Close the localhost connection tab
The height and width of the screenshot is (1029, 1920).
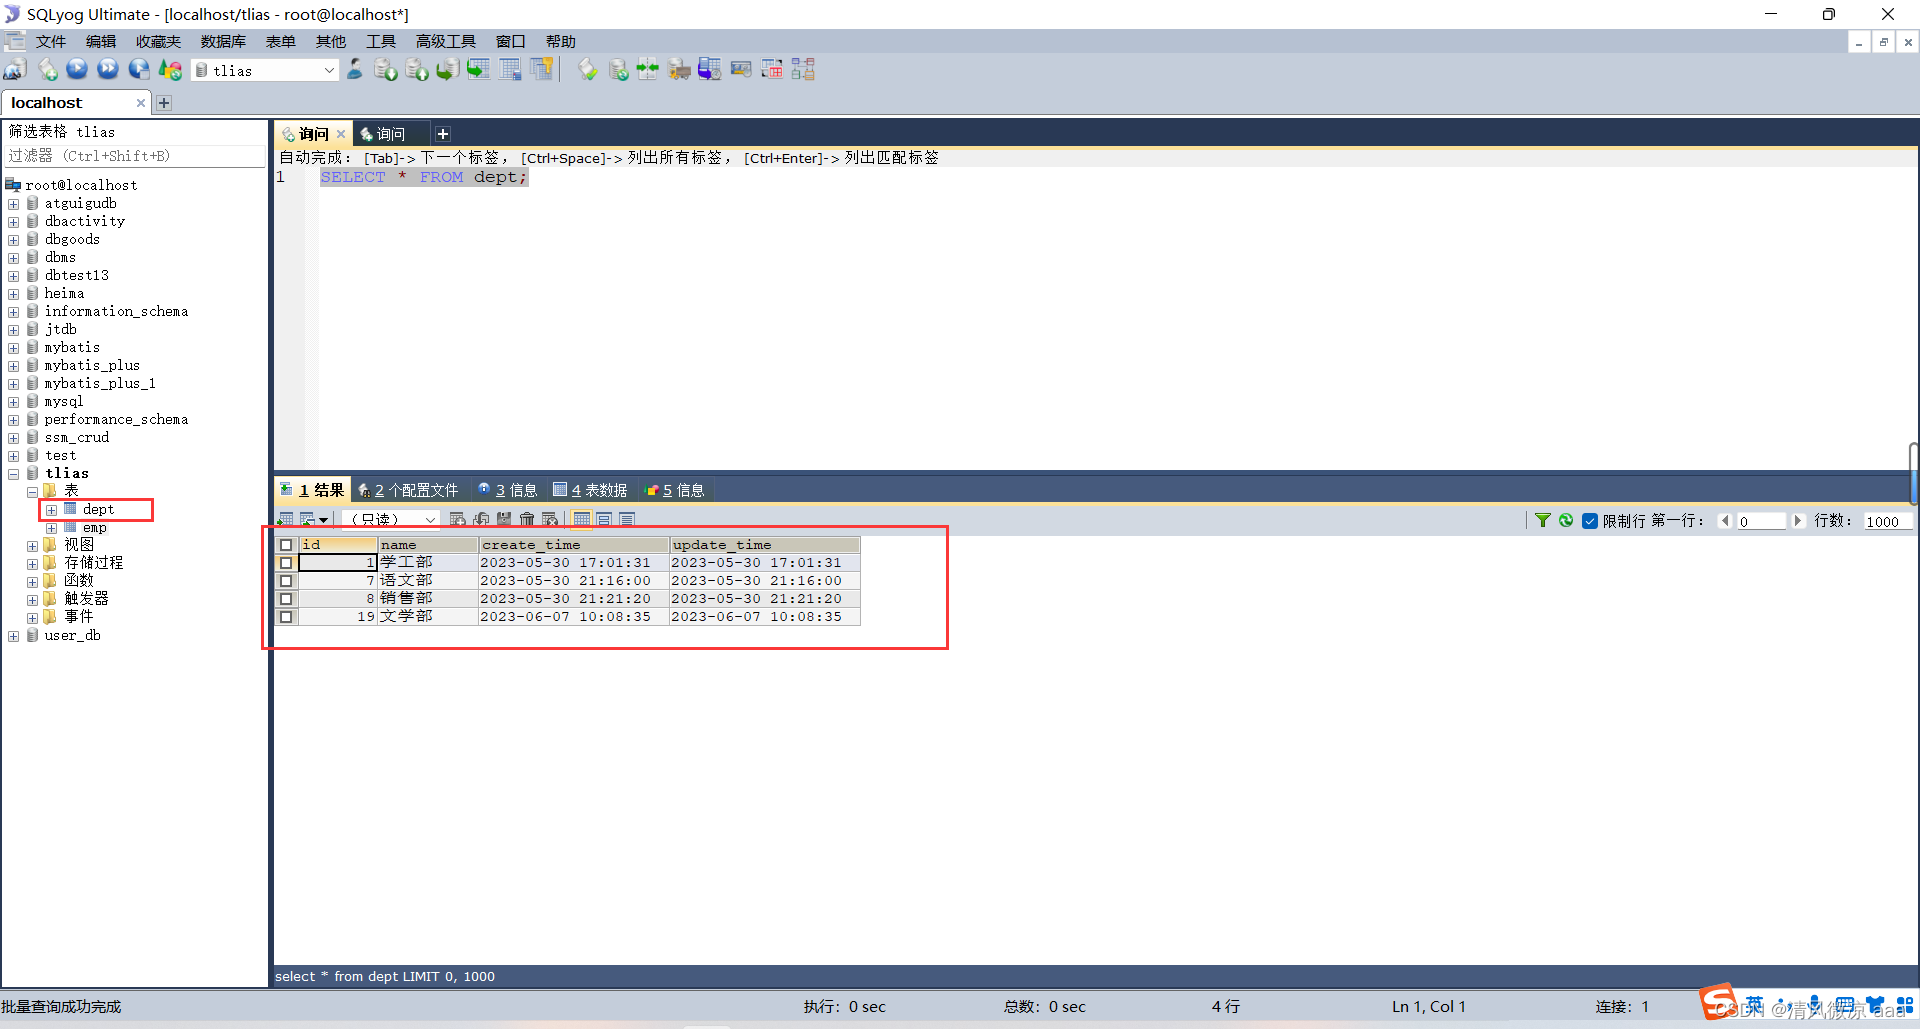click(x=141, y=103)
